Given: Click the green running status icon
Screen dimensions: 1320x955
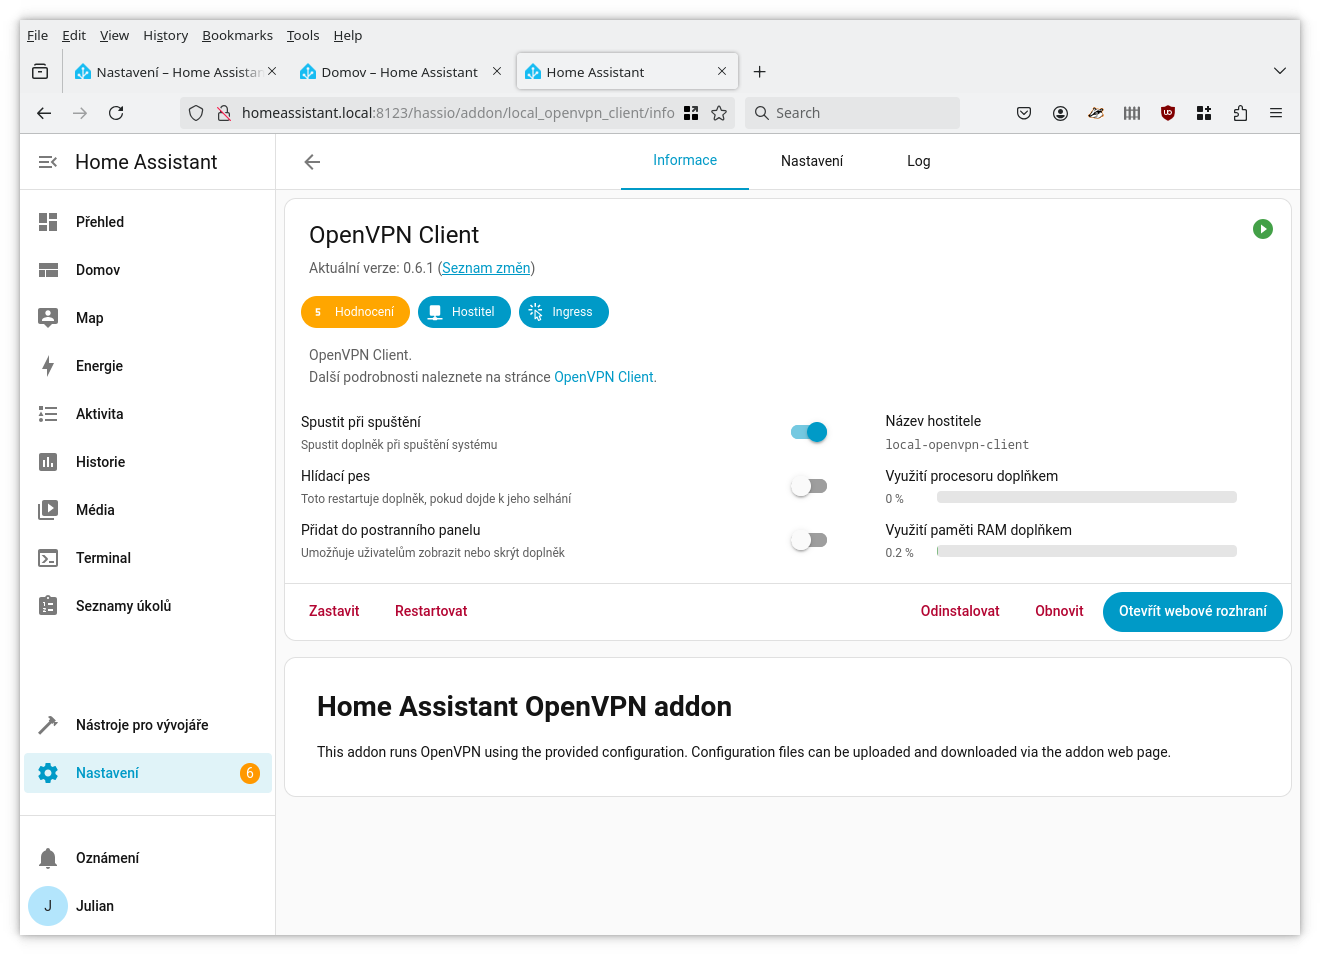Looking at the screenshot, I should (1263, 229).
